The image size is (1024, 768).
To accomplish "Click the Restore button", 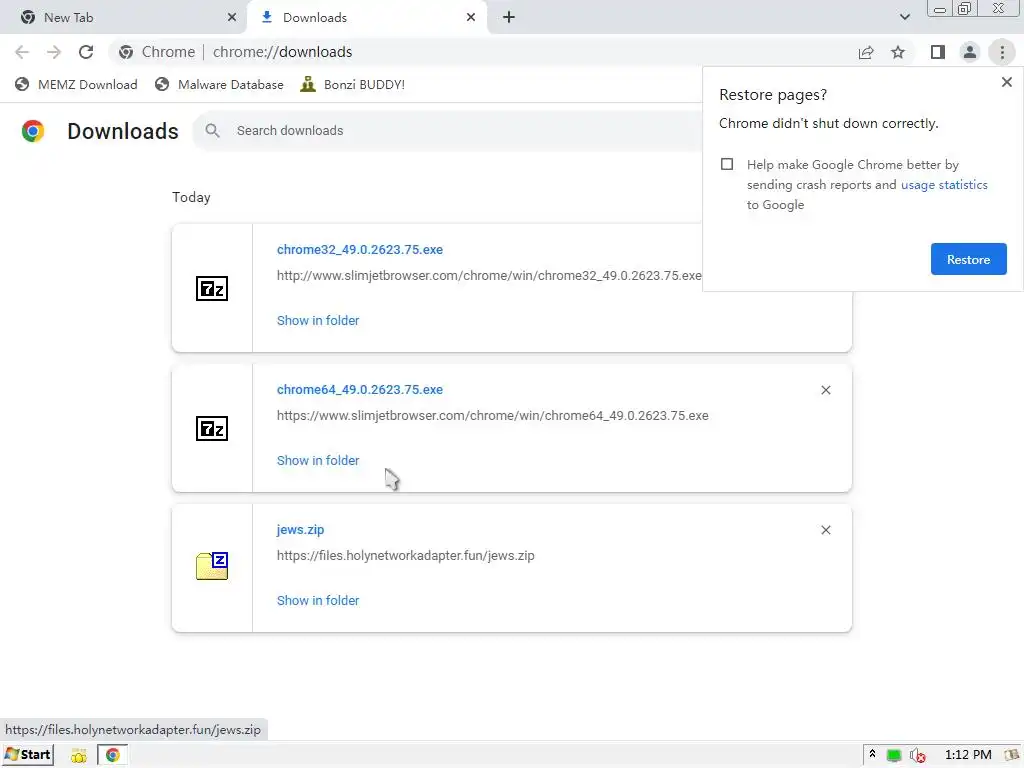I will pos(968,259).
